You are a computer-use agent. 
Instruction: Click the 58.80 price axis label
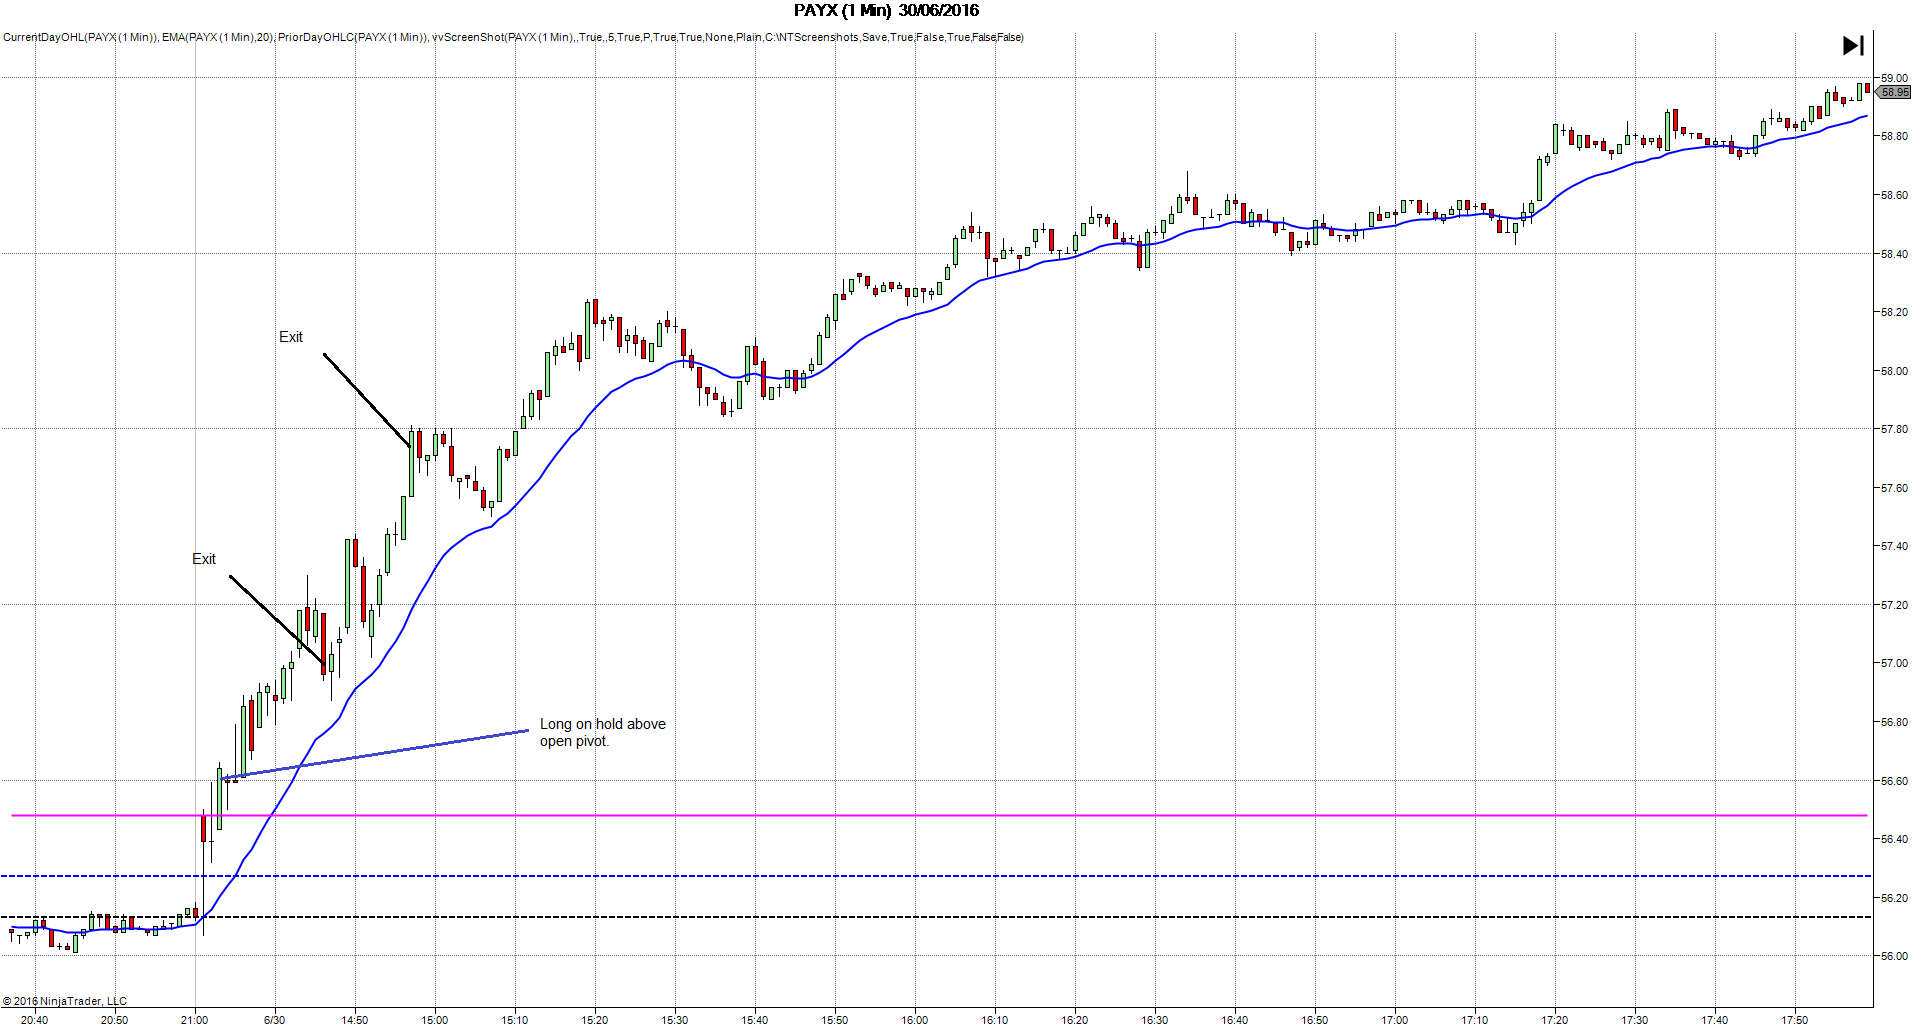coord(1894,136)
